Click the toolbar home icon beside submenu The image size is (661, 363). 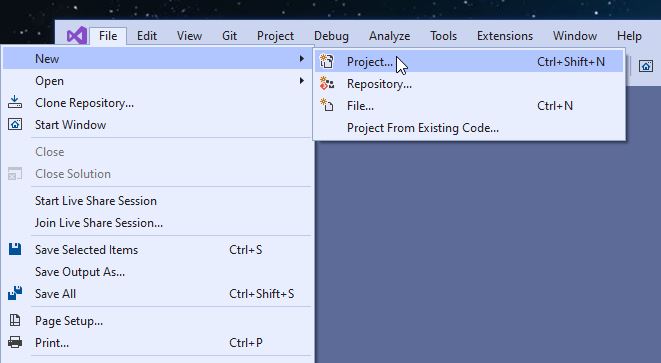tap(645, 66)
